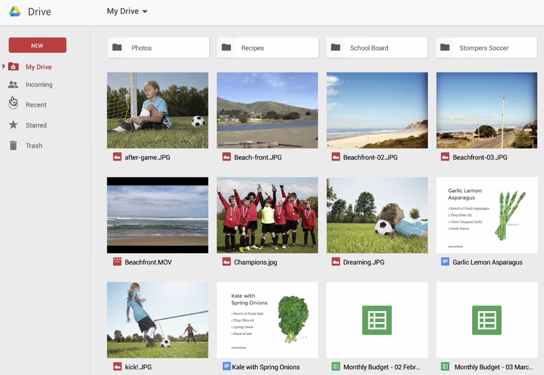Click video icon next to Beachfront.MOV
Screen dimensions: 544x375
coord(117,262)
